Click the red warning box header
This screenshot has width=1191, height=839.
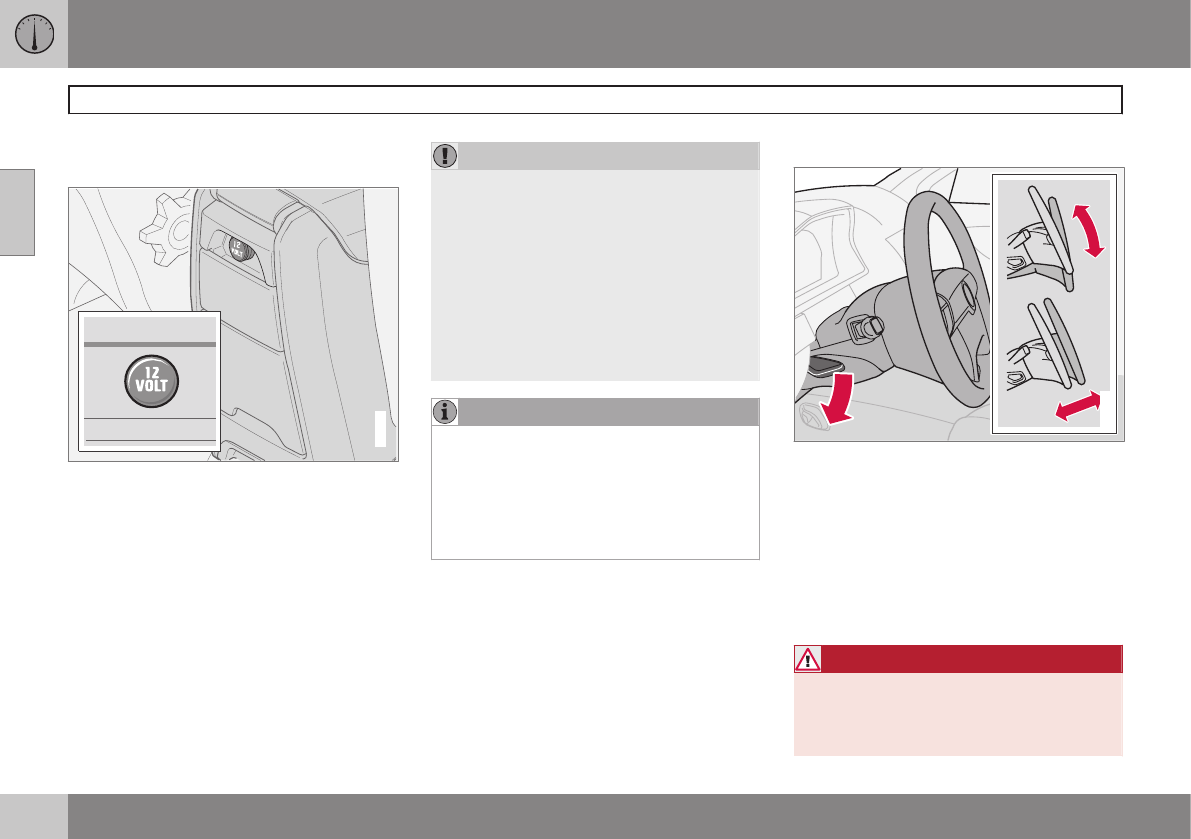[958, 659]
